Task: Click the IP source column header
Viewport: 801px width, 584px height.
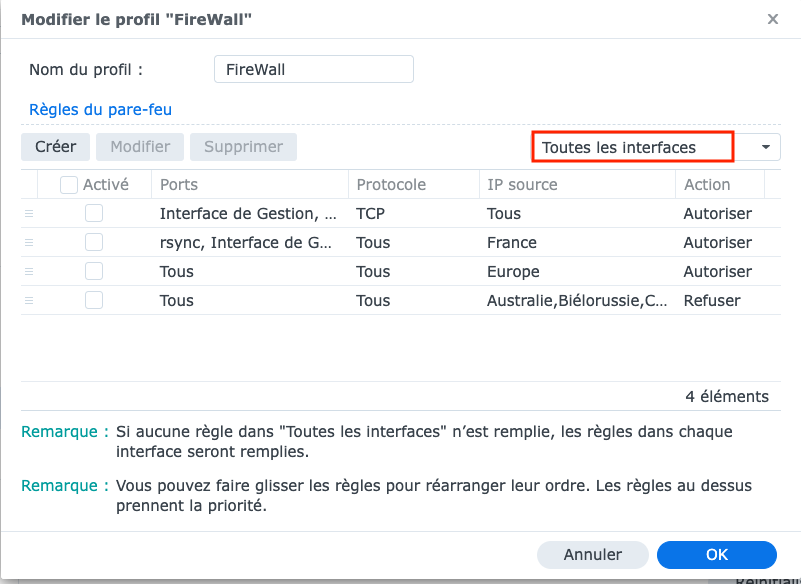Action: (577, 184)
